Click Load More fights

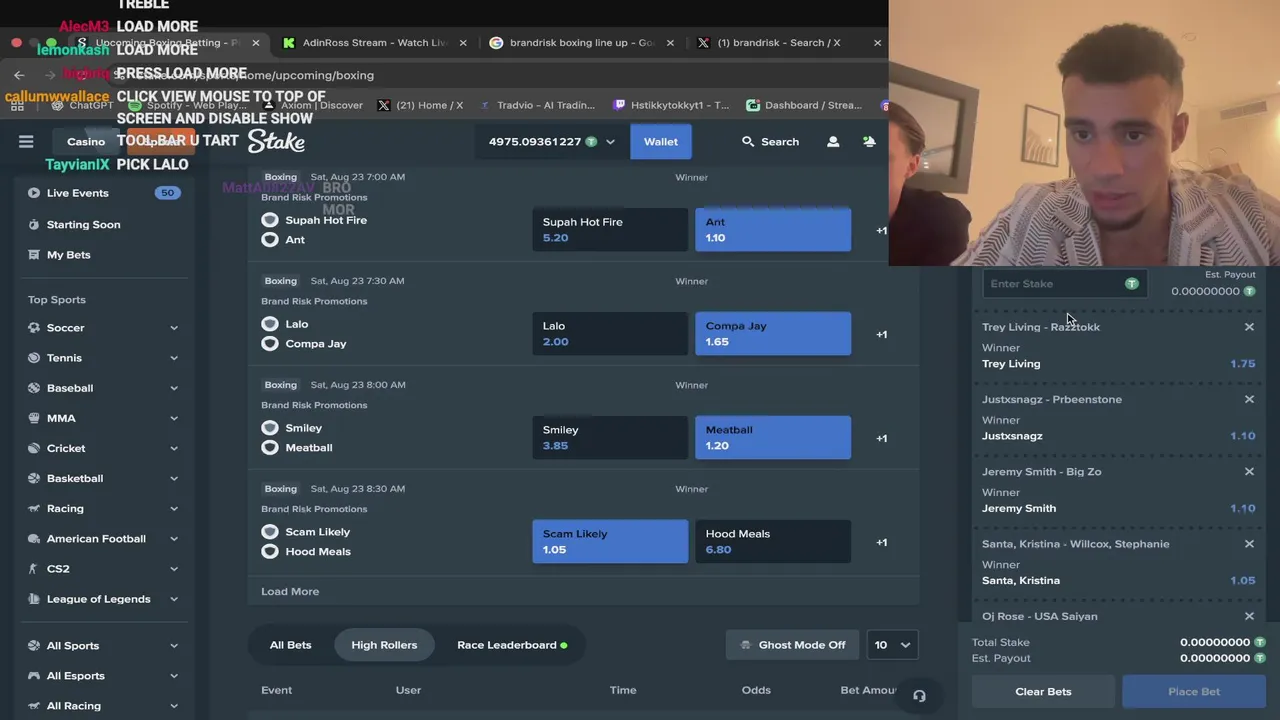point(290,592)
